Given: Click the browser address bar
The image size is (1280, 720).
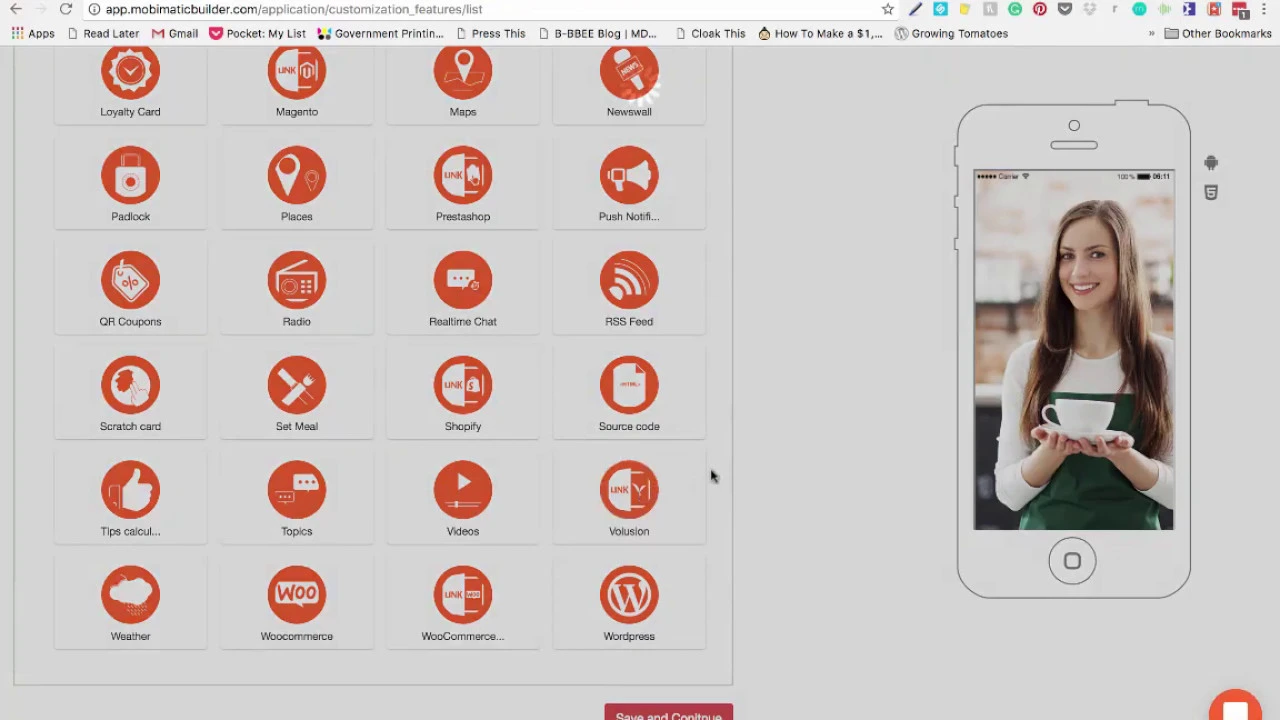Looking at the screenshot, I should (480, 9).
